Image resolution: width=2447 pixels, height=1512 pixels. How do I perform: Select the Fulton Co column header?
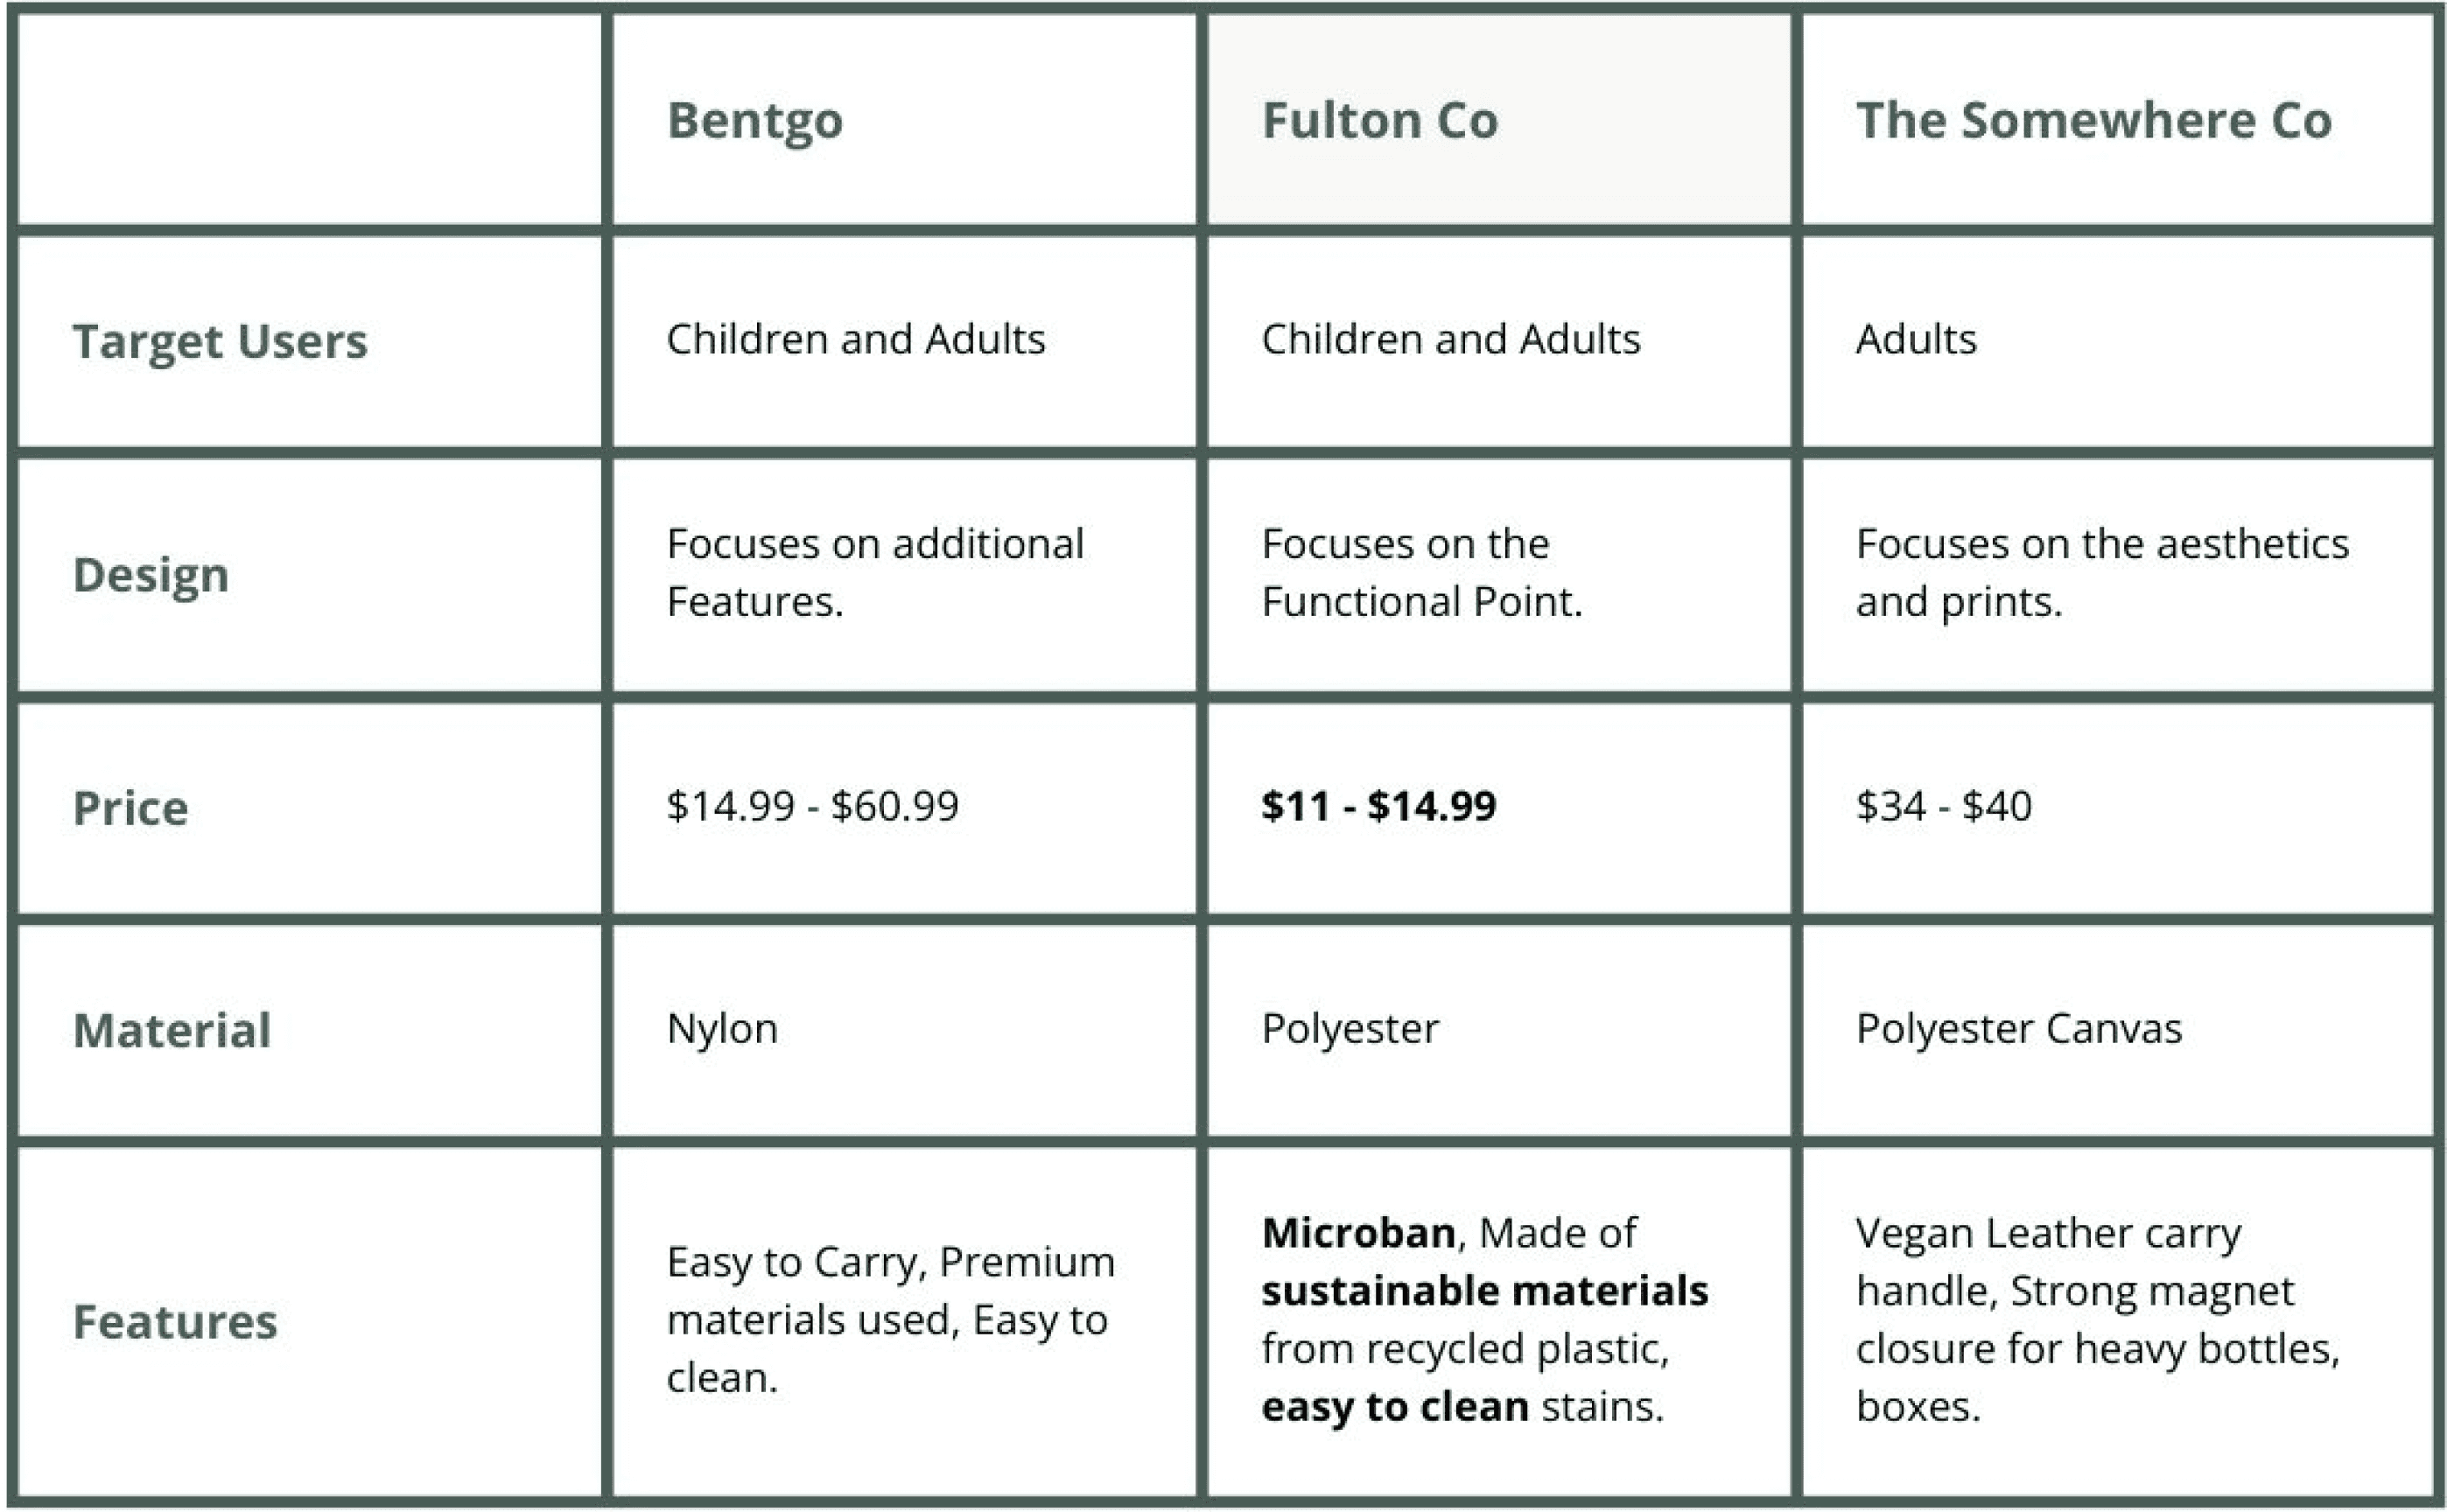pos(1379,121)
